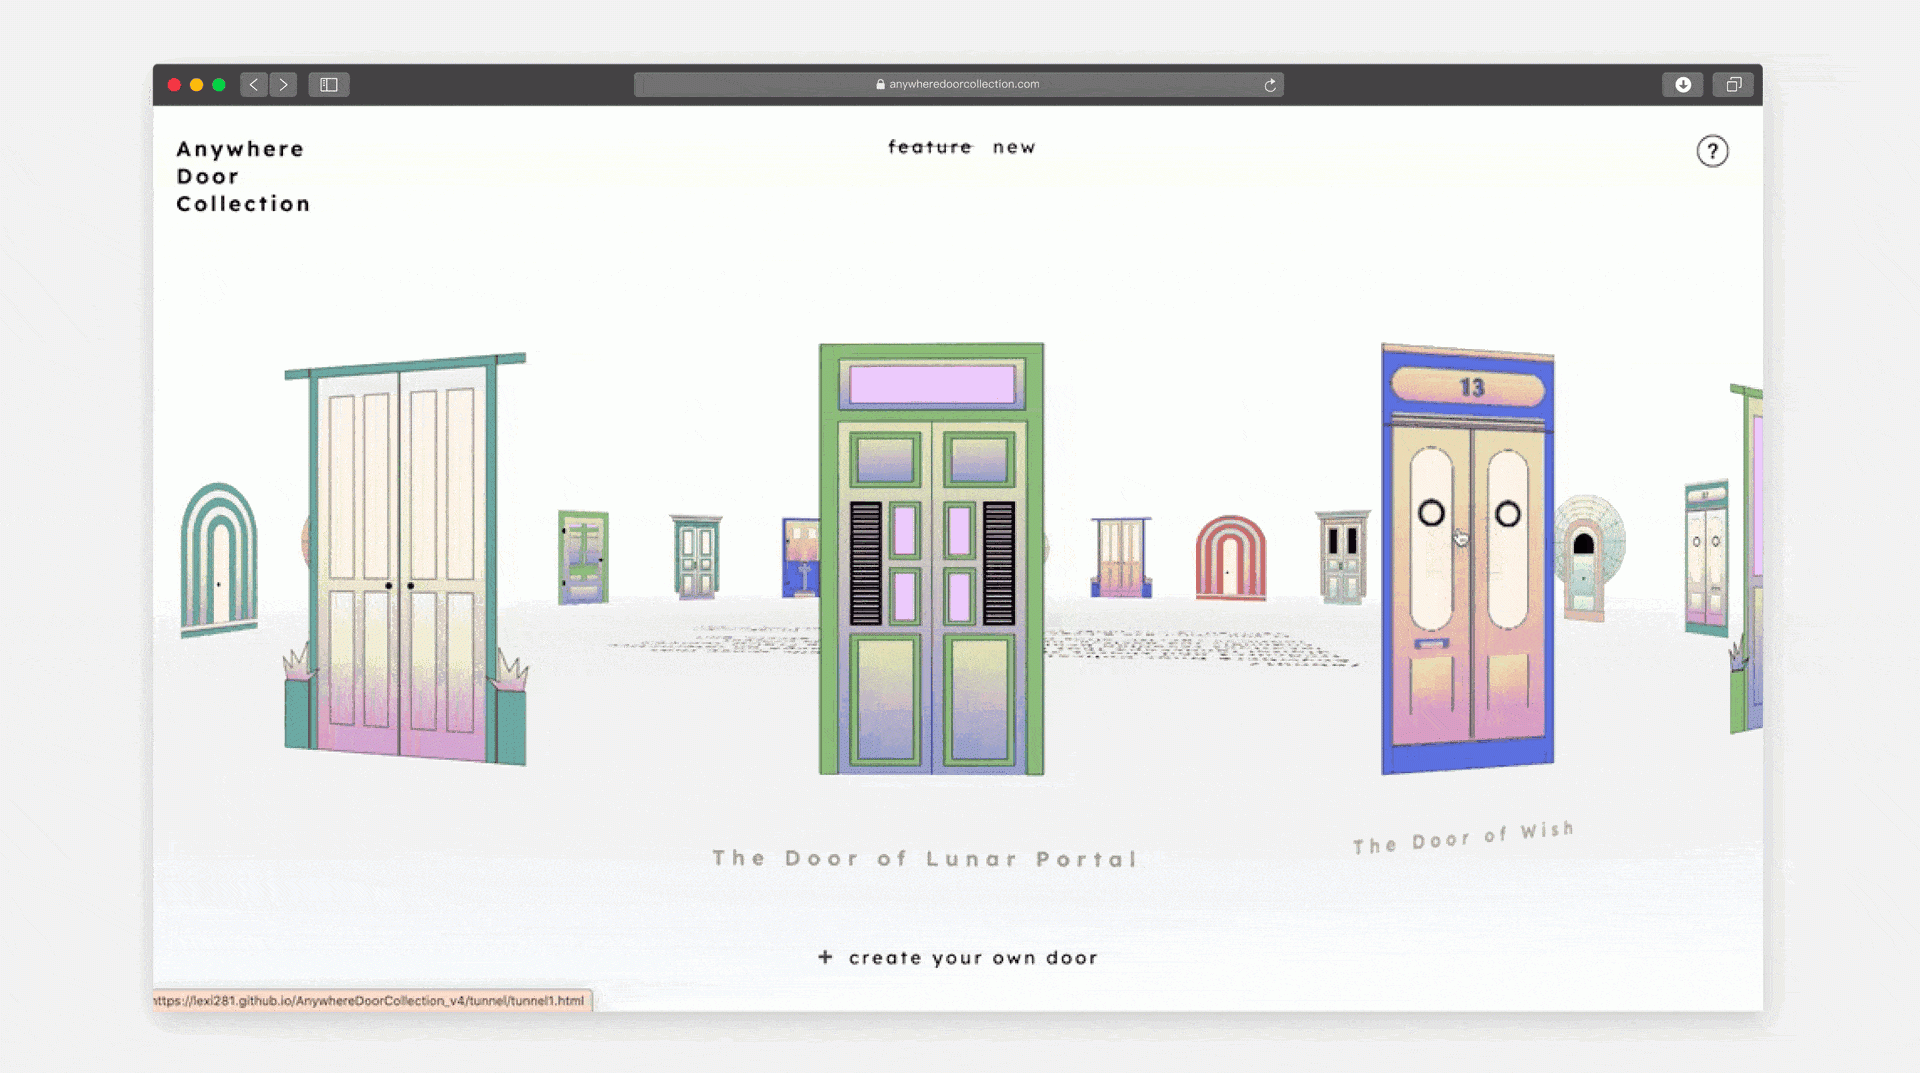Click the plus icon beside create your own door

(x=825, y=957)
